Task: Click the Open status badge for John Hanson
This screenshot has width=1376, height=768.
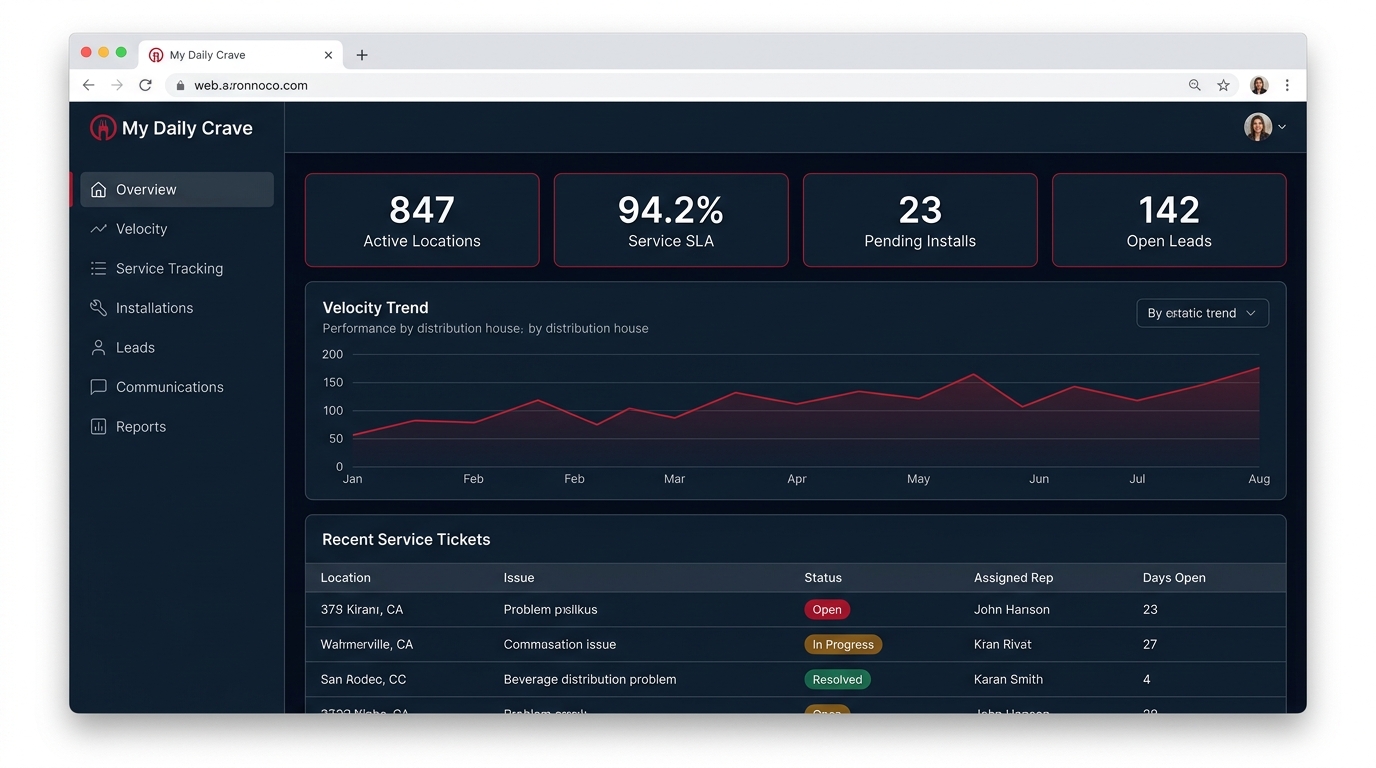Action: pos(827,610)
